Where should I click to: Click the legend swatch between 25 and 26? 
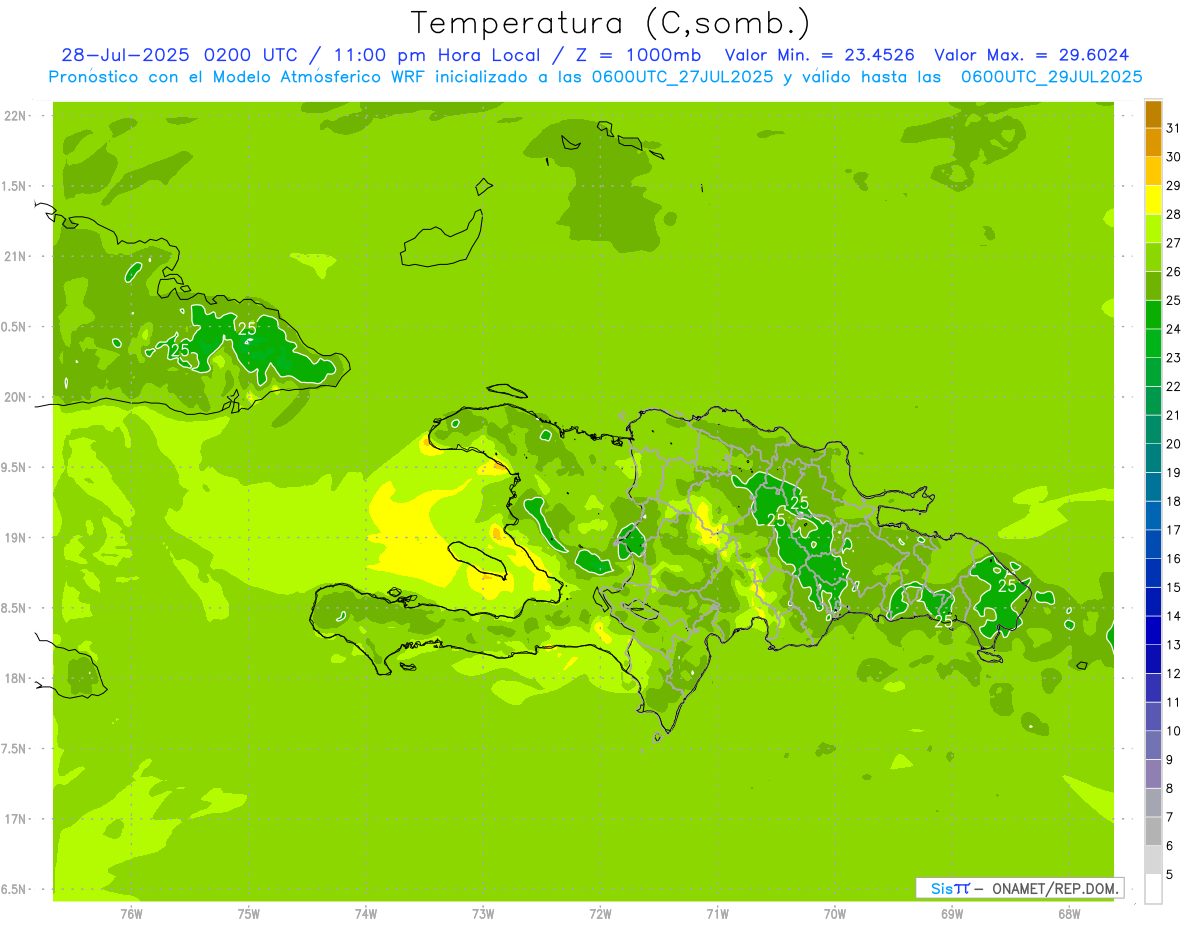point(1153,285)
